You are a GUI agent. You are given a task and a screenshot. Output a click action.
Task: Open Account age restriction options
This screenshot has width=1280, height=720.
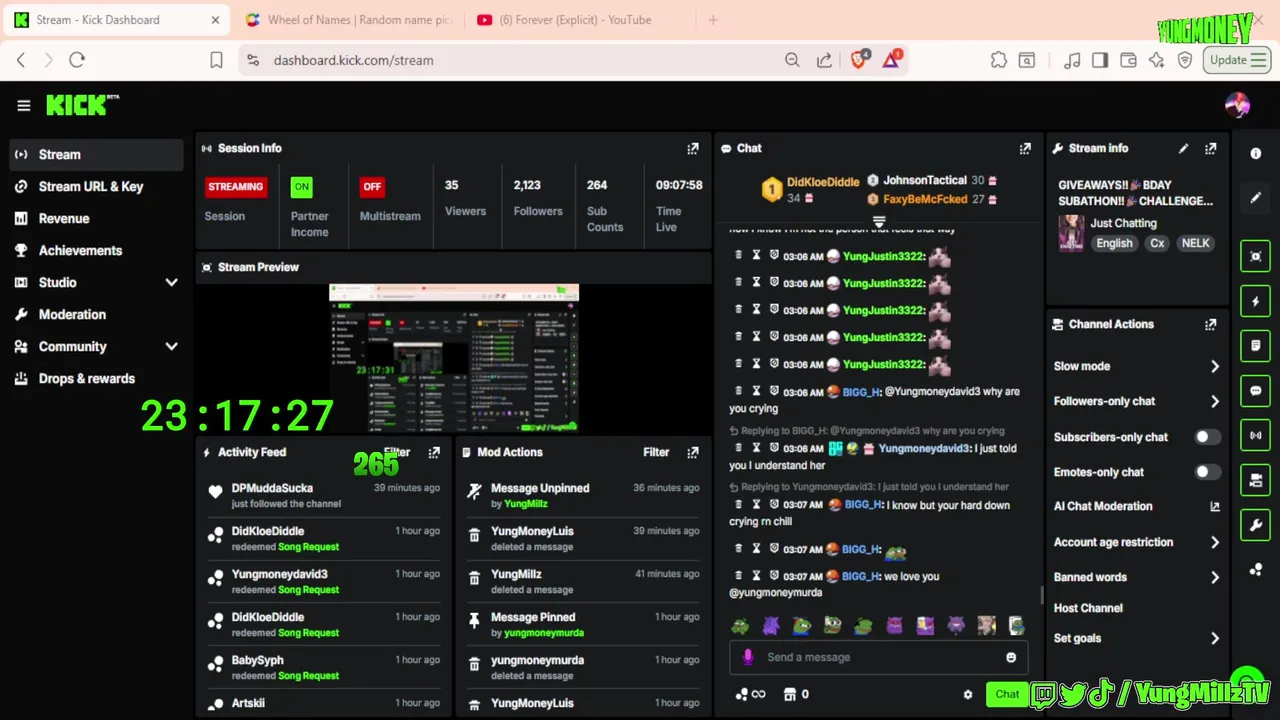1137,542
